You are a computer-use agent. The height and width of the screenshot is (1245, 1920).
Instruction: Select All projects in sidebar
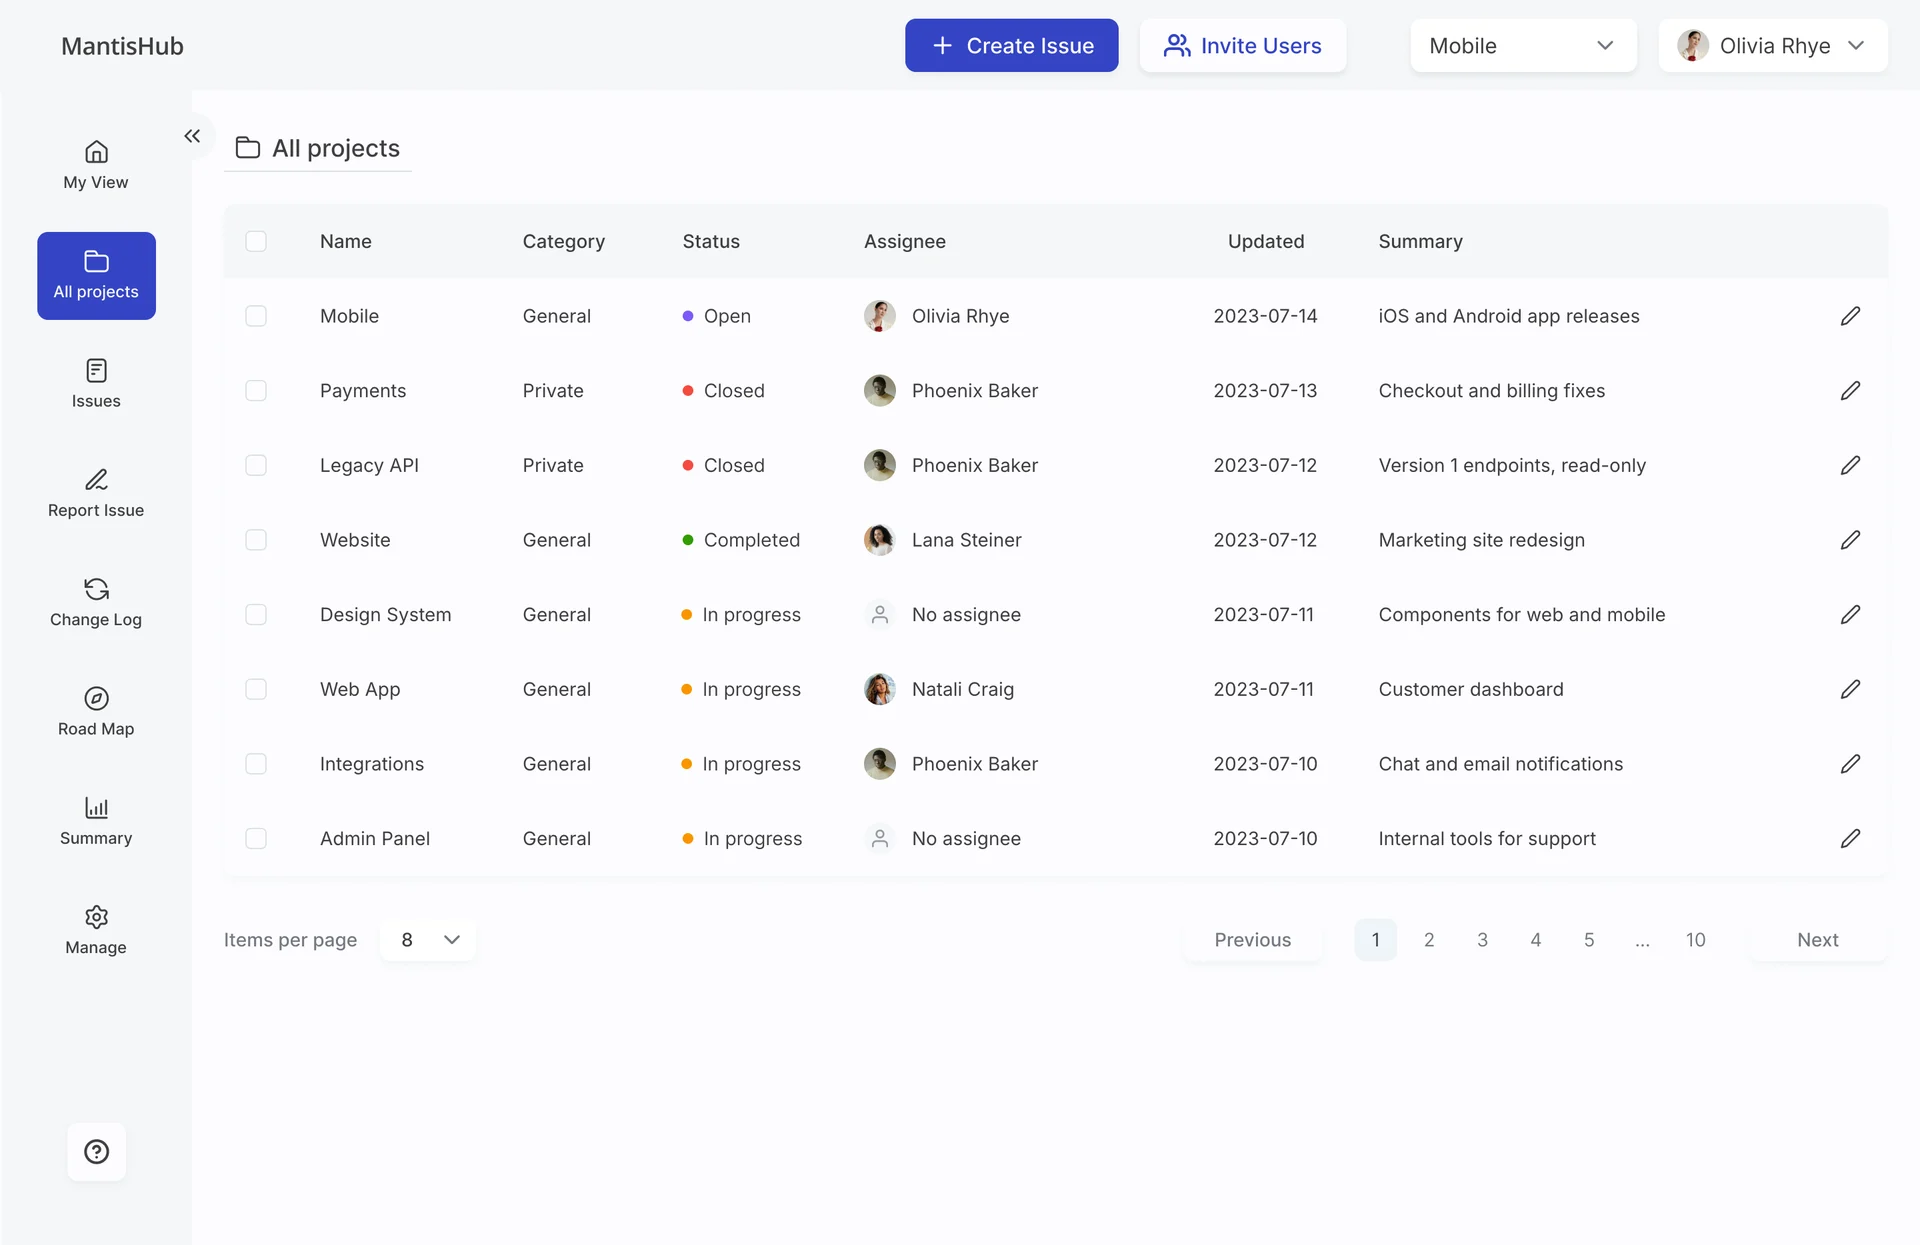point(96,276)
